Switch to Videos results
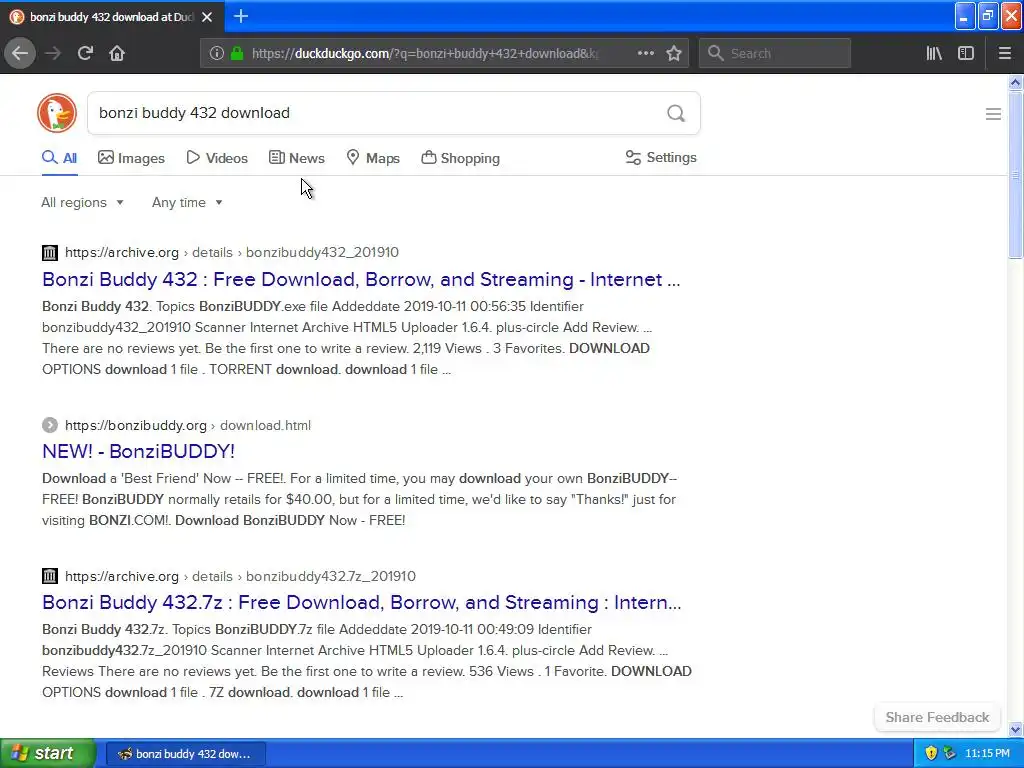 tap(217, 158)
